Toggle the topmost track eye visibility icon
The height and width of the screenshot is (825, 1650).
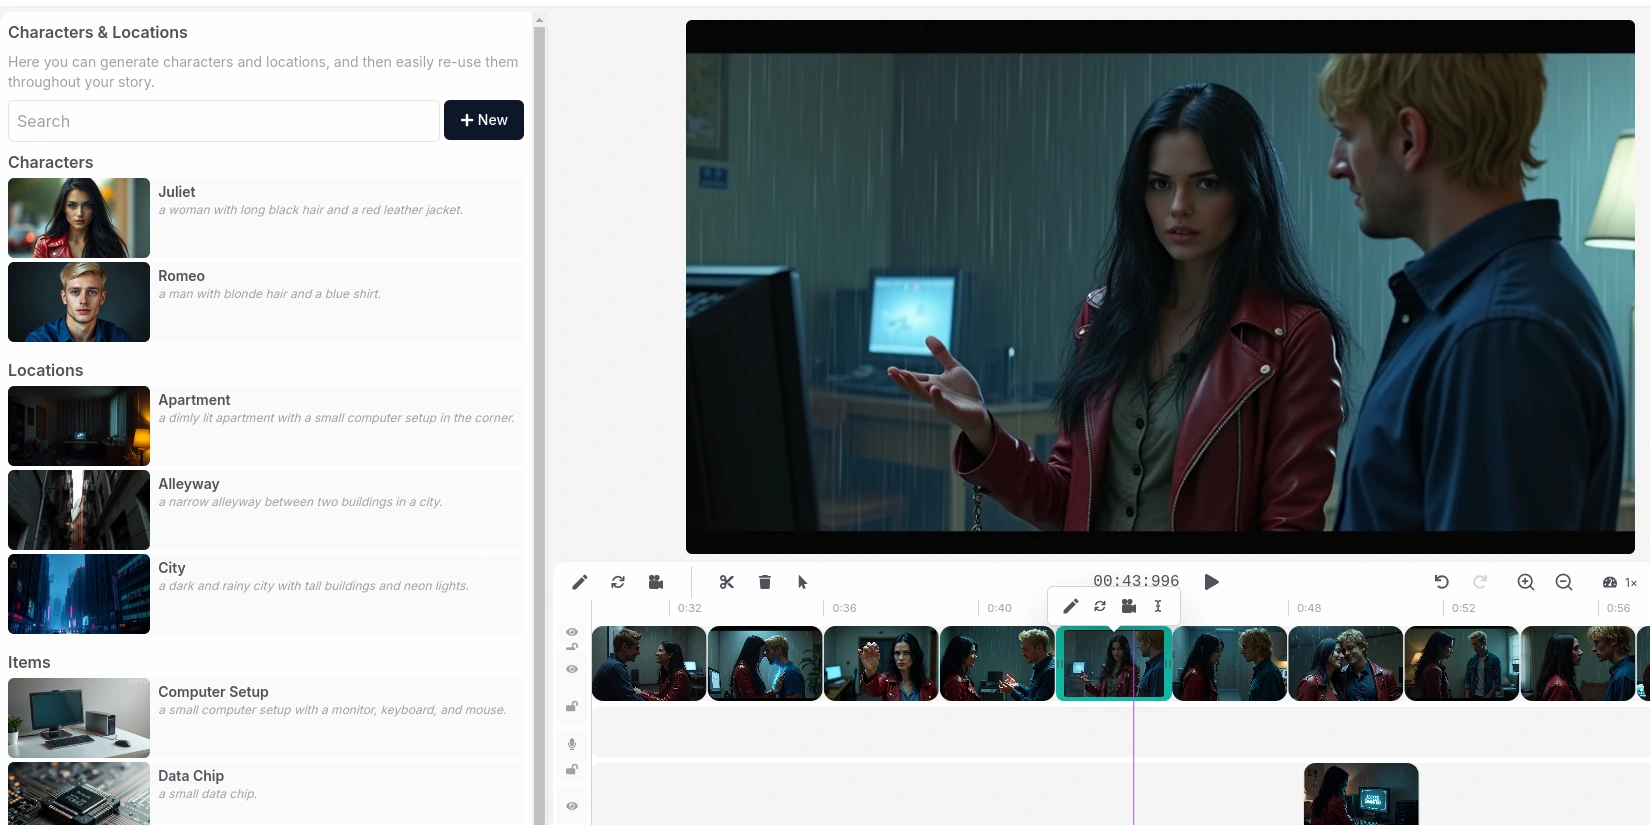point(572,632)
